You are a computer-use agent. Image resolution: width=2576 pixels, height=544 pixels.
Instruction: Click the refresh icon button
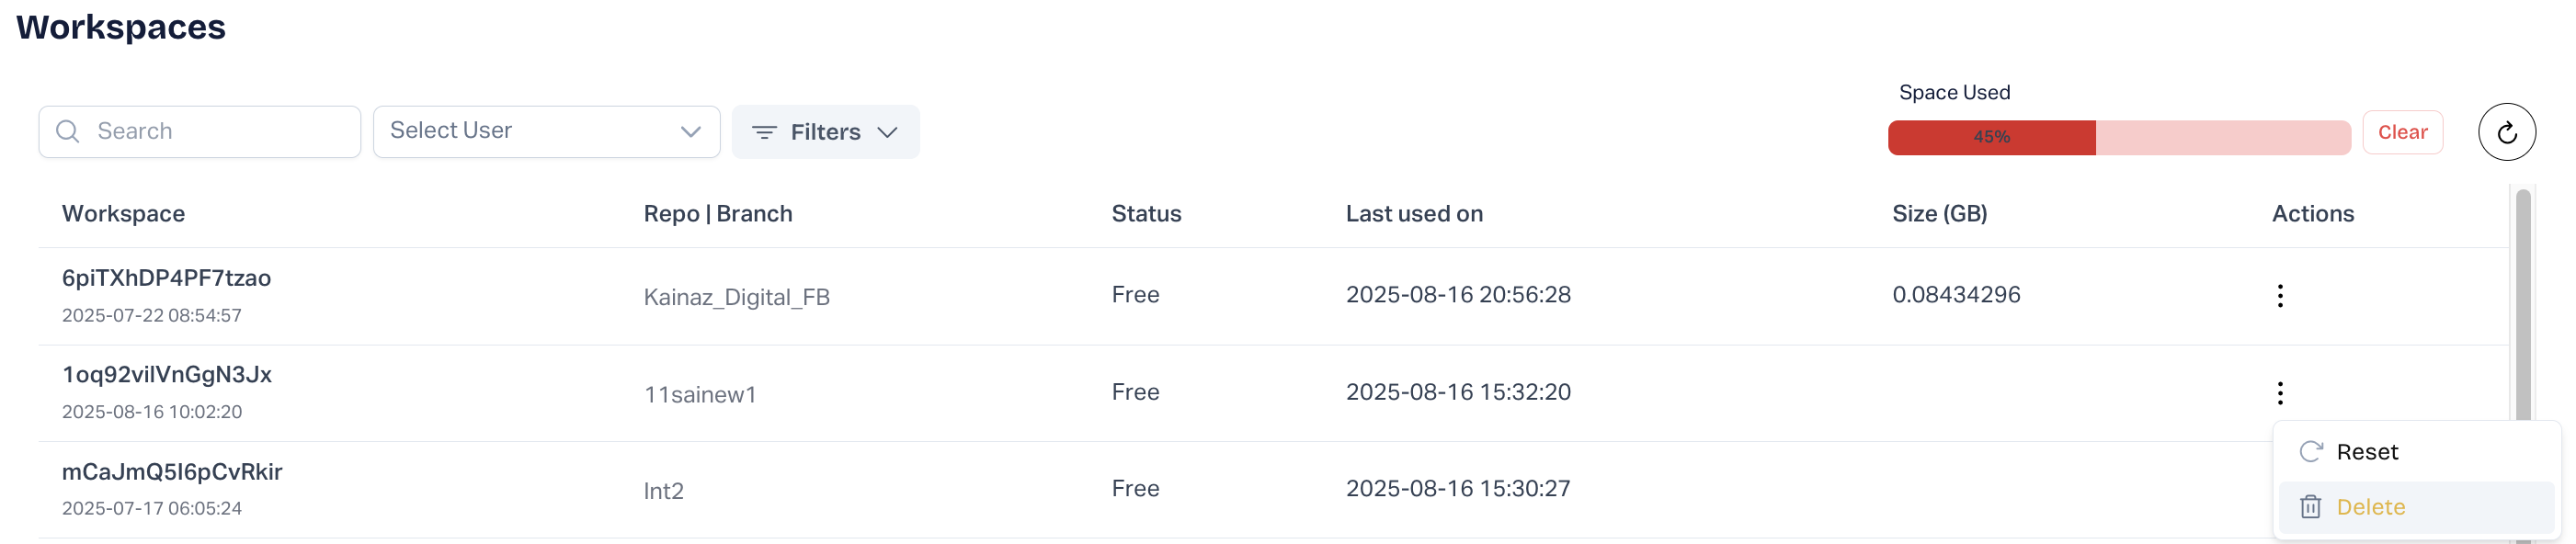(2506, 132)
